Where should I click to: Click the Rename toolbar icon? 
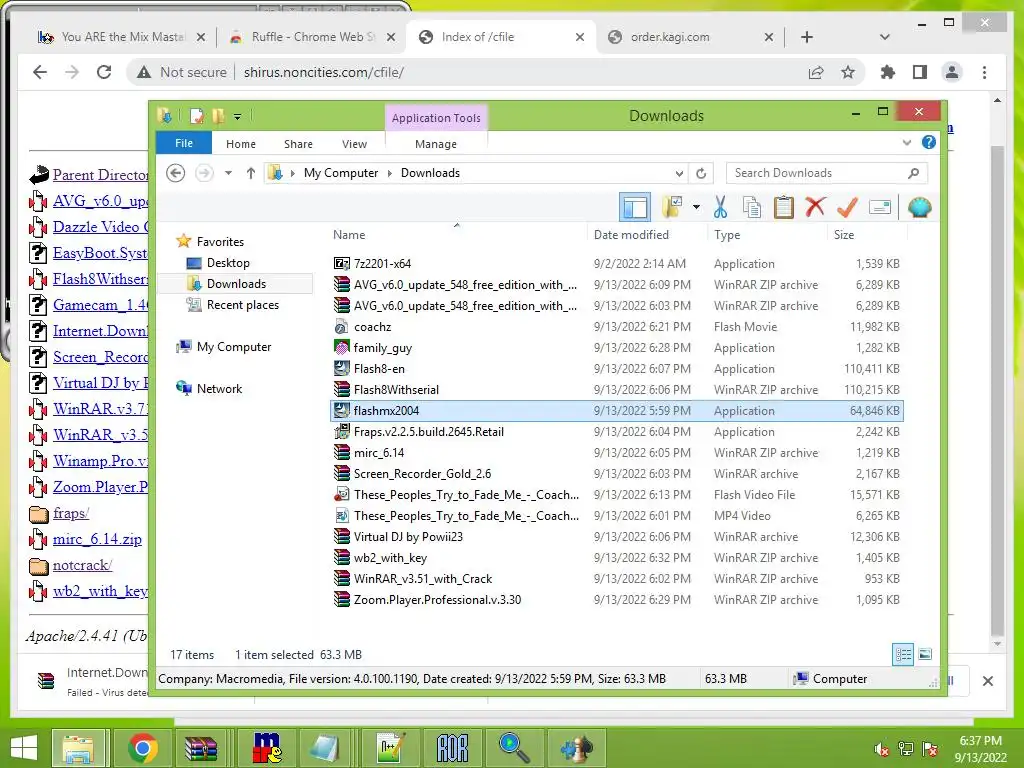[880, 207]
